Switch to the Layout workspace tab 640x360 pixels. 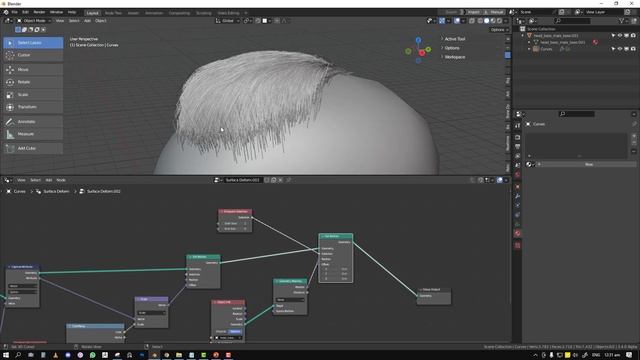[x=93, y=13]
